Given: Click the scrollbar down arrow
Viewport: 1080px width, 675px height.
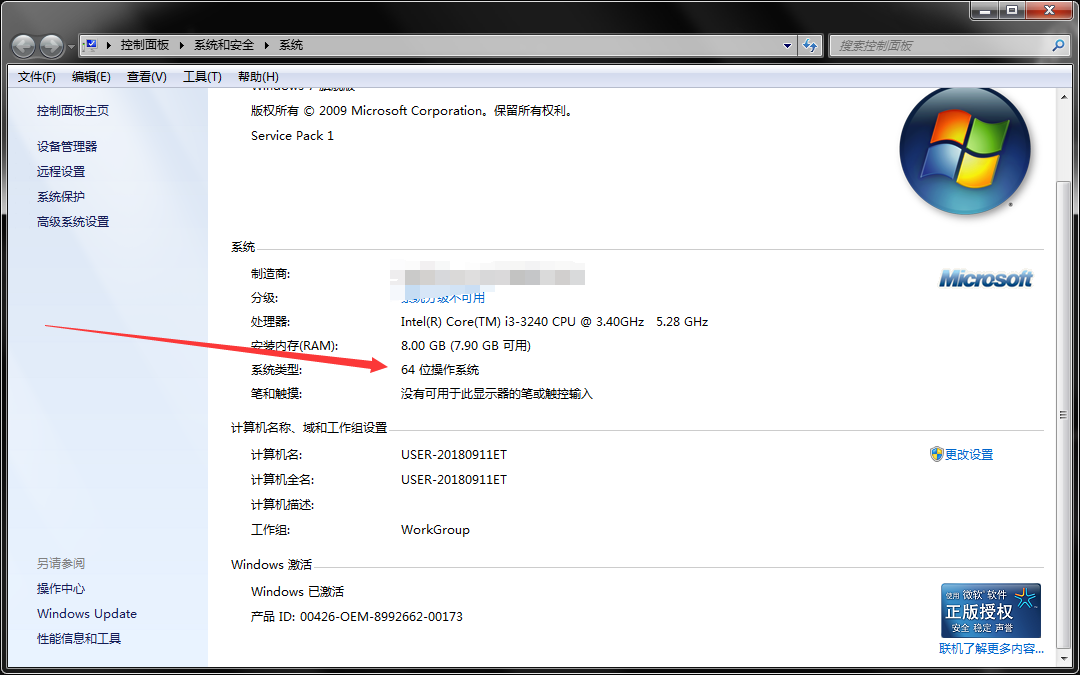Looking at the screenshot, I should (x=1063, y=656).
